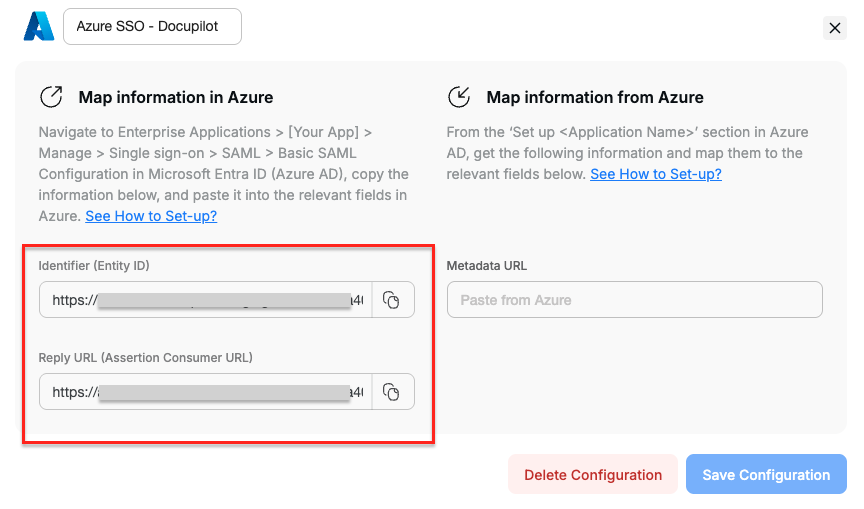The width and height of the screenshot is (864, 509).
Task: Copy the Identifier (Entity ID) value
Action: click(392, 300)
